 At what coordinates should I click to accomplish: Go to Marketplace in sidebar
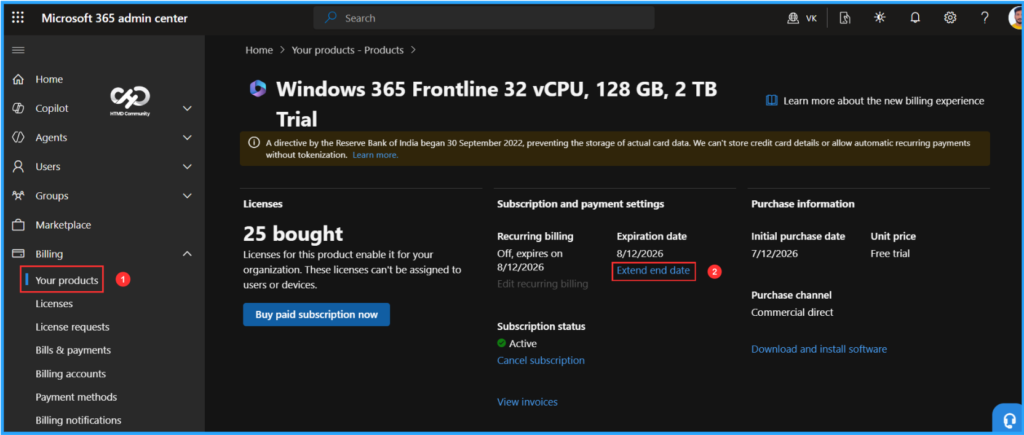pos(63,225)
